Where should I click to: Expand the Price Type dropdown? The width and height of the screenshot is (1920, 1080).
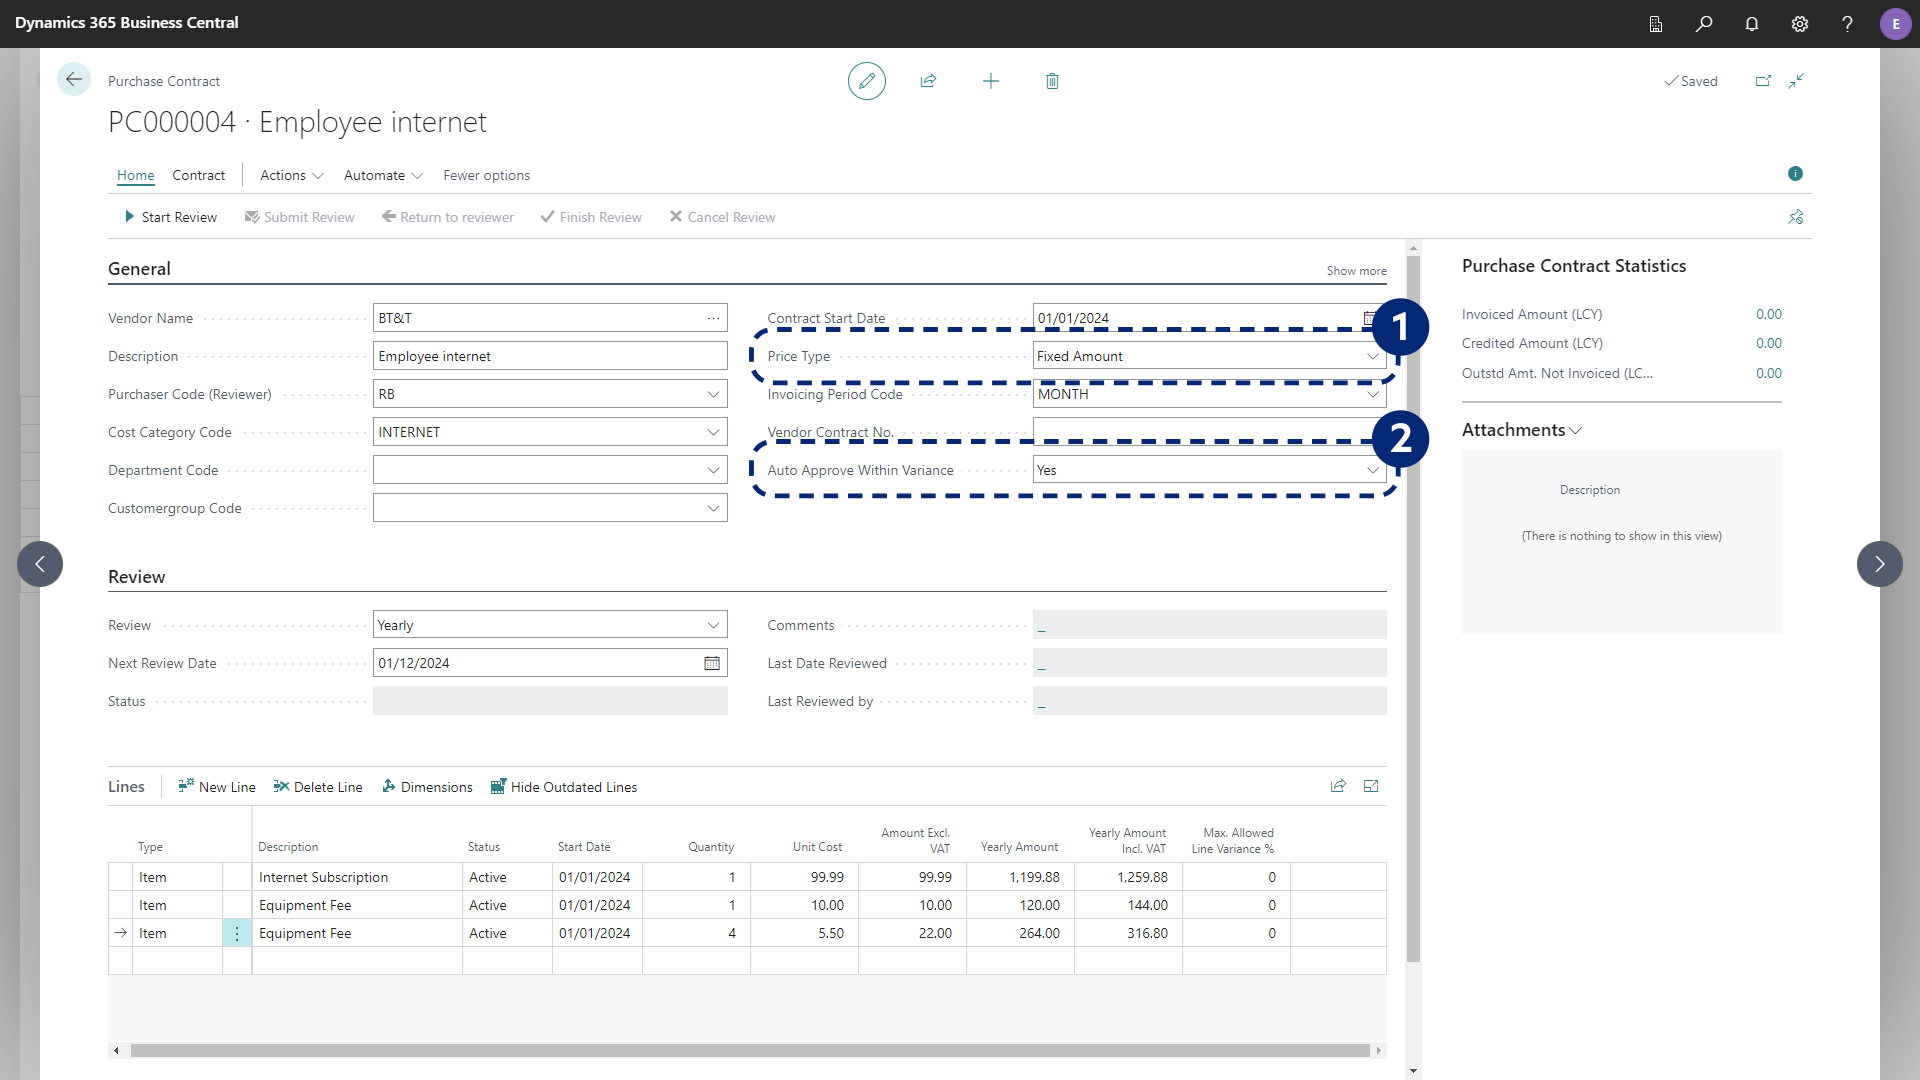click(1373, 355)
